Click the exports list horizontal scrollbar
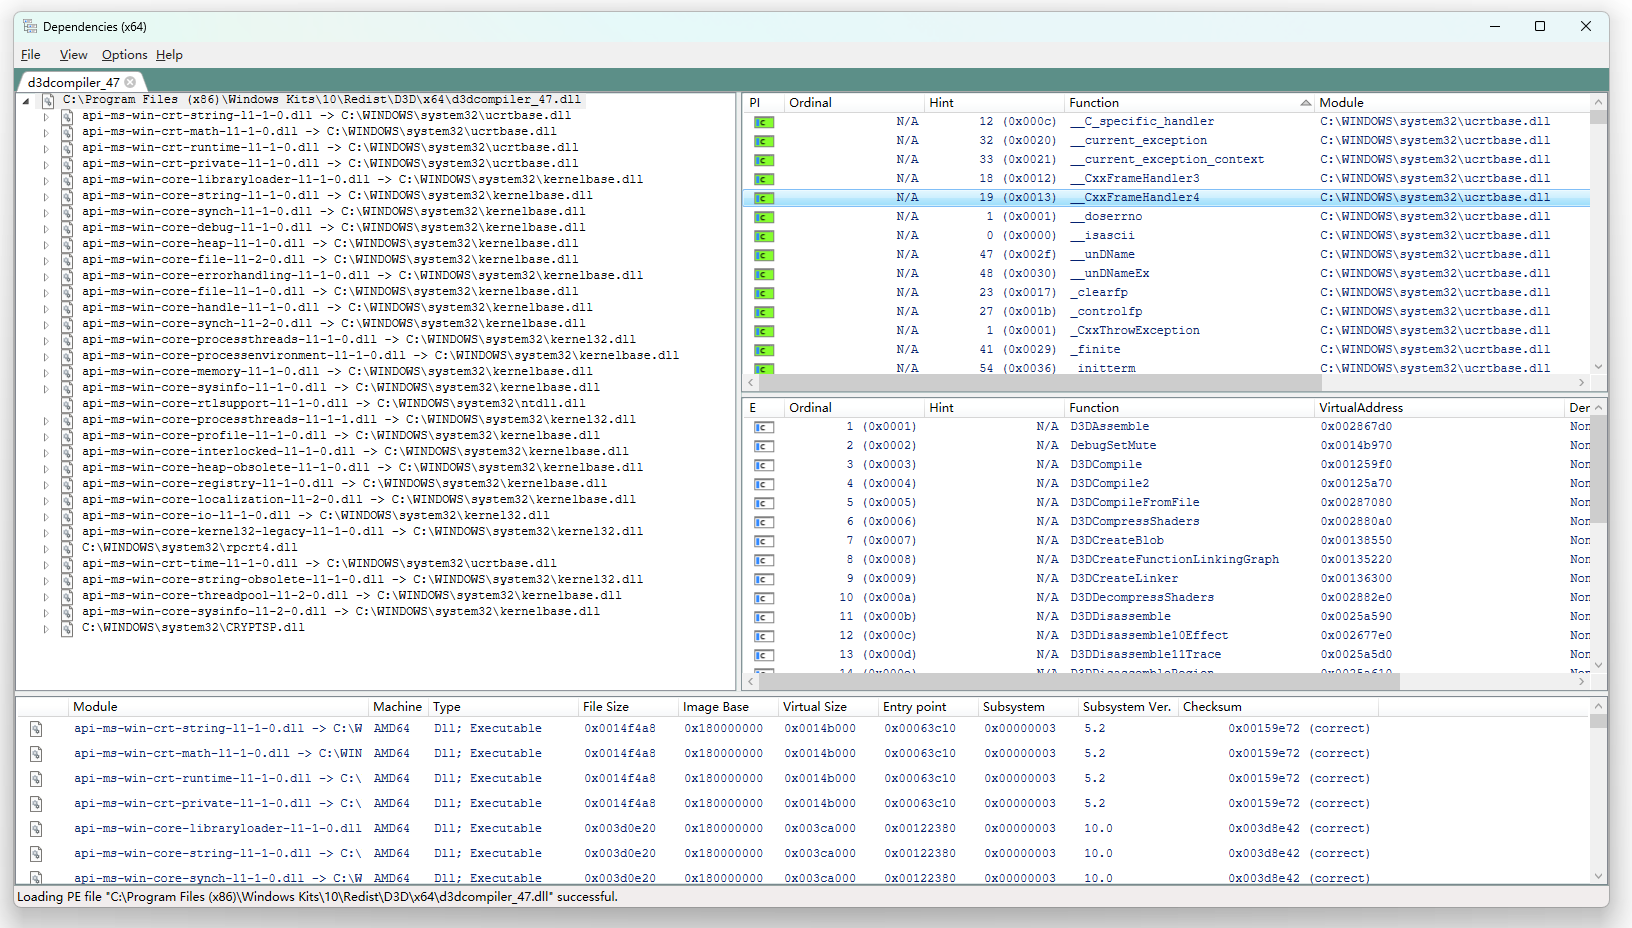1632x928 pixels. point(1163,681)
